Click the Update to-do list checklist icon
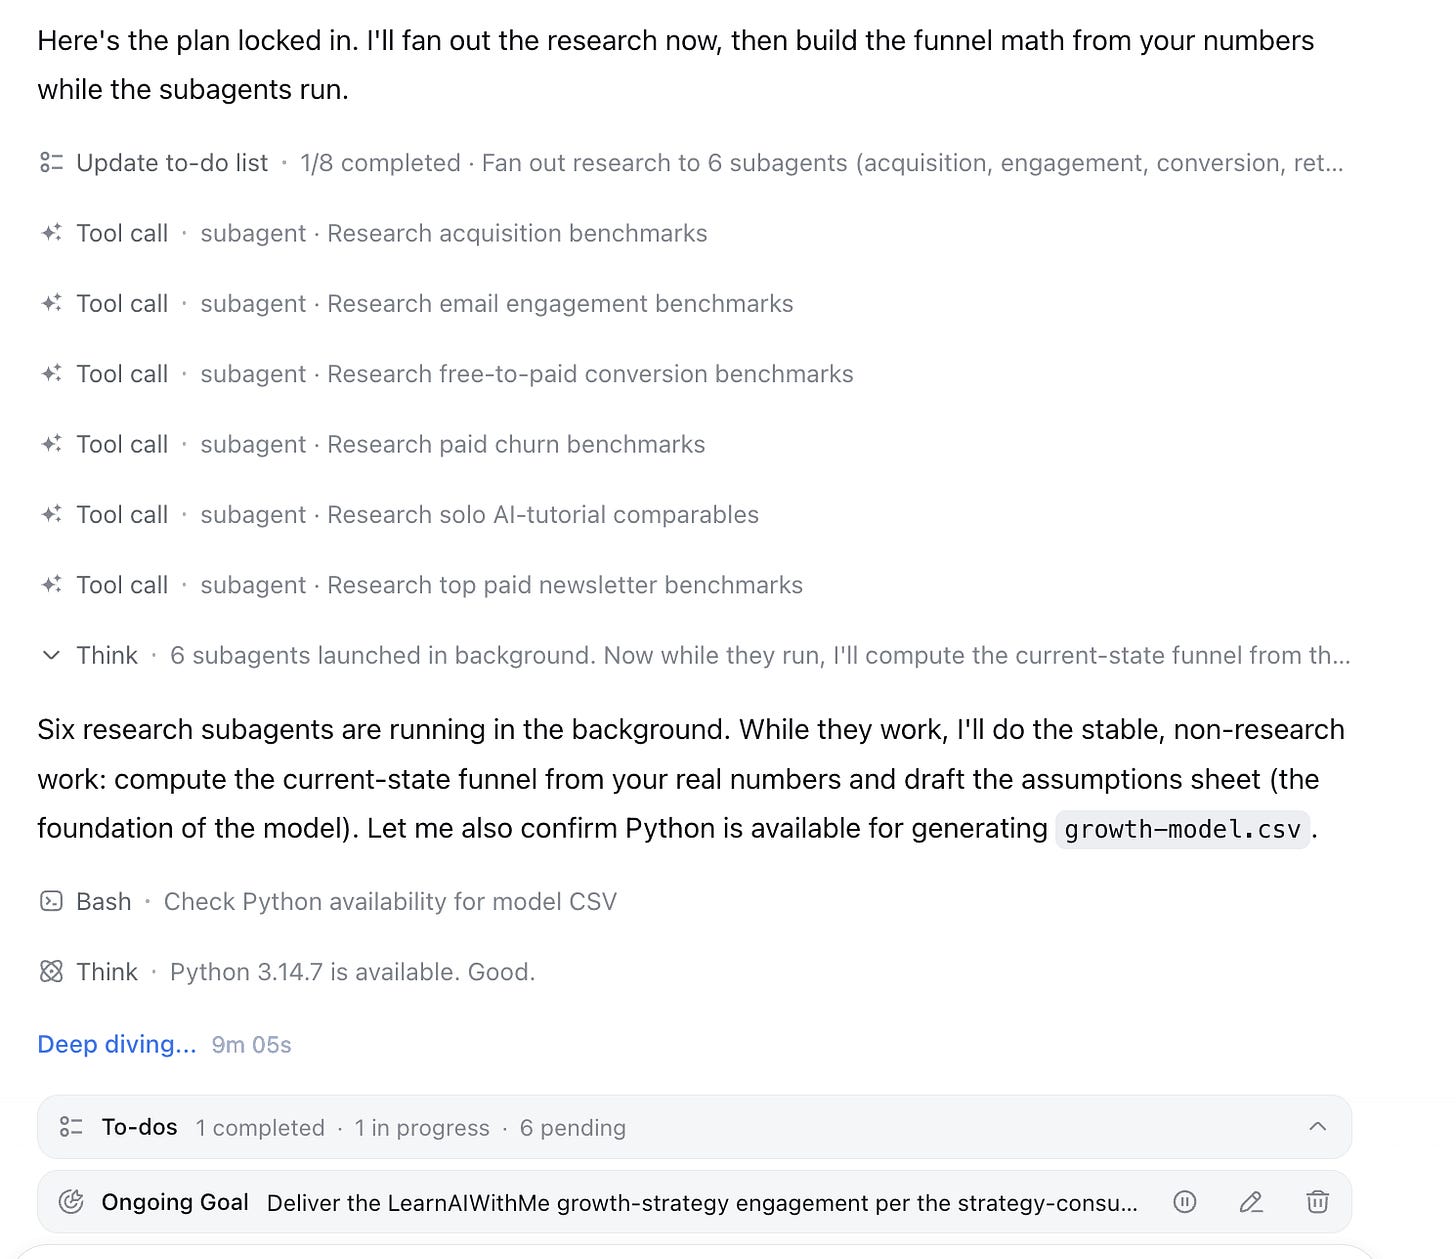This screenshot has height=1259, width=1456. (51, 162)
